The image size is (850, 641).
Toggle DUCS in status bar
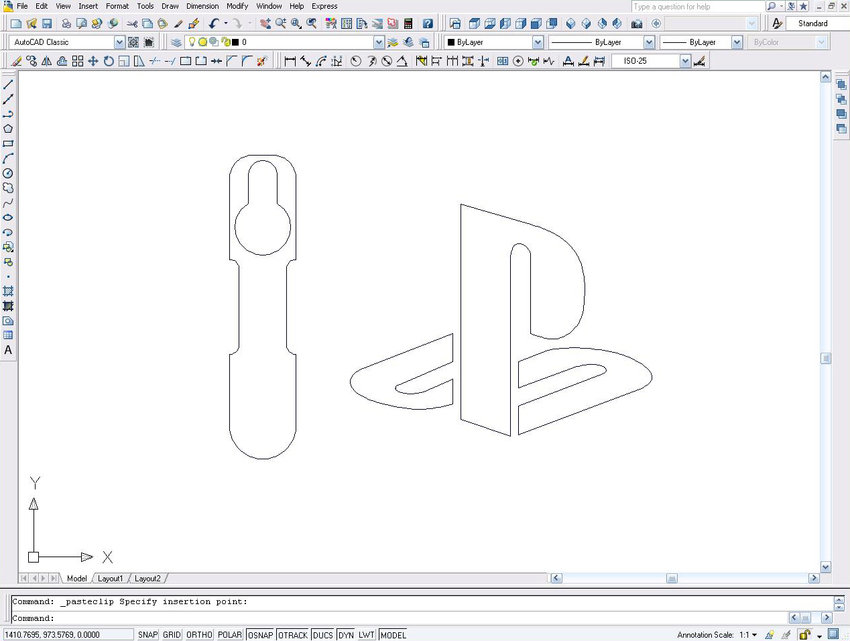(323, 634)
